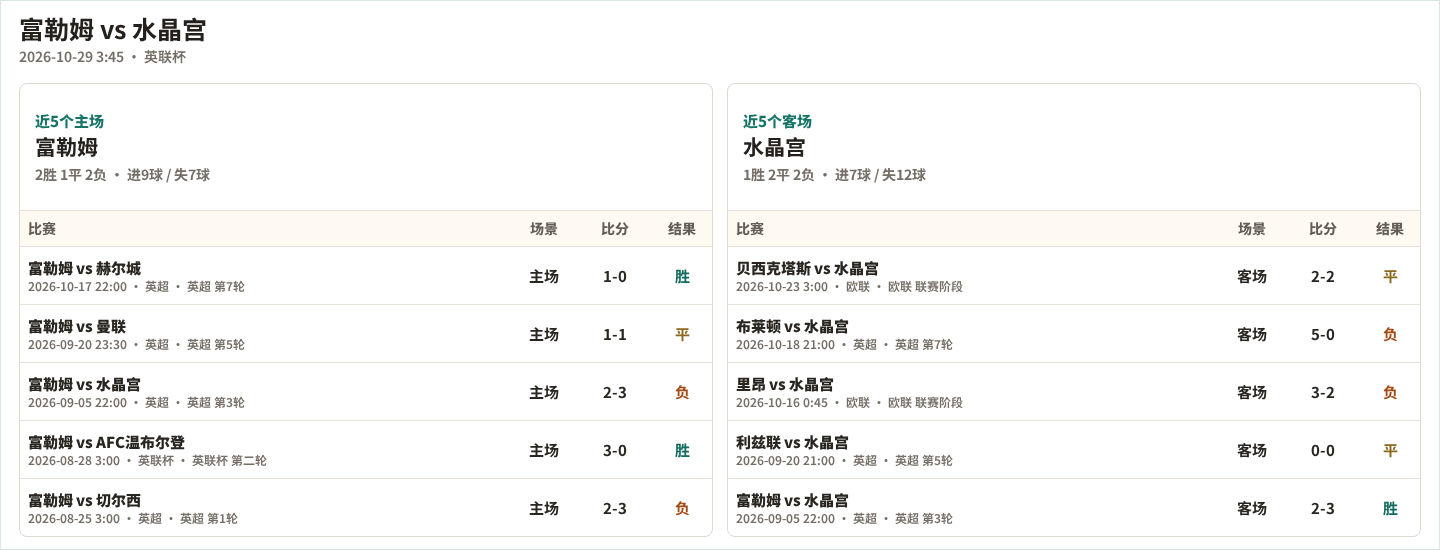Click the date 2026-10-17 22:00 under 赫尔城

tap(77, 287)
